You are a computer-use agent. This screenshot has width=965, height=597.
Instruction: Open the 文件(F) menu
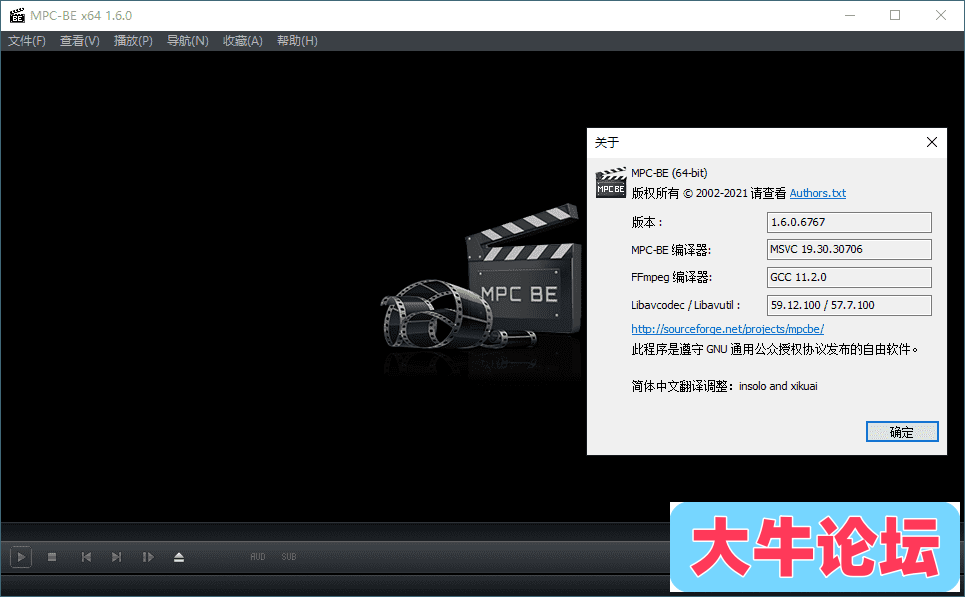(26, 41)
